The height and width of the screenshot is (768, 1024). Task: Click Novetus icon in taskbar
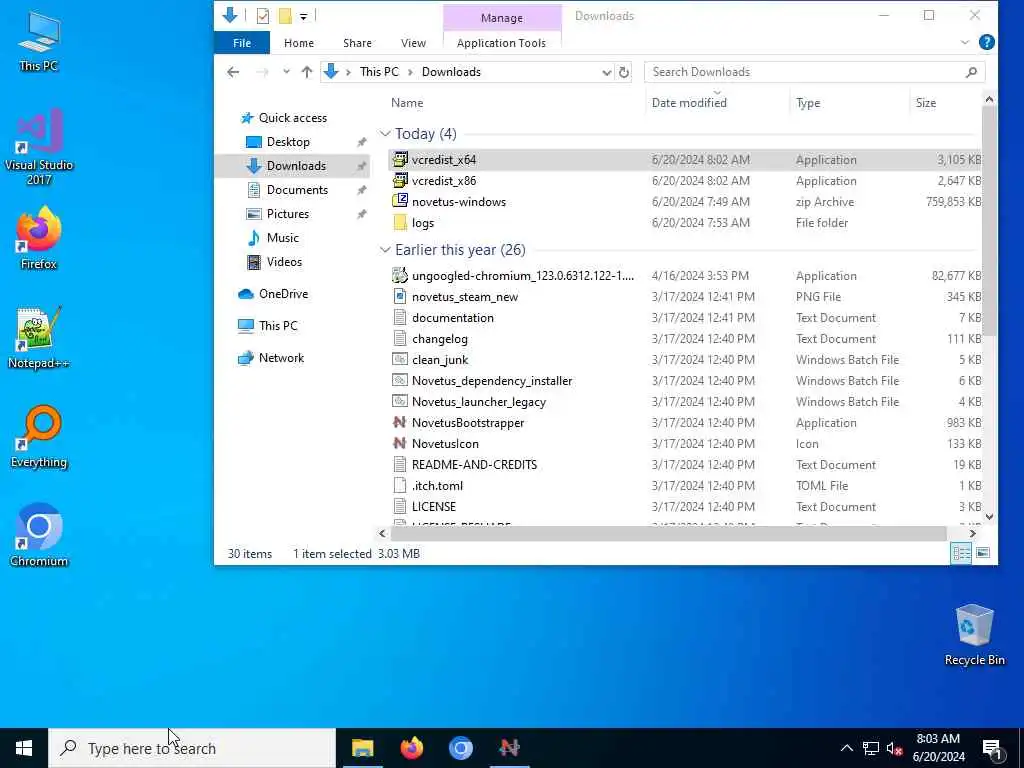[x=509, y=748]
